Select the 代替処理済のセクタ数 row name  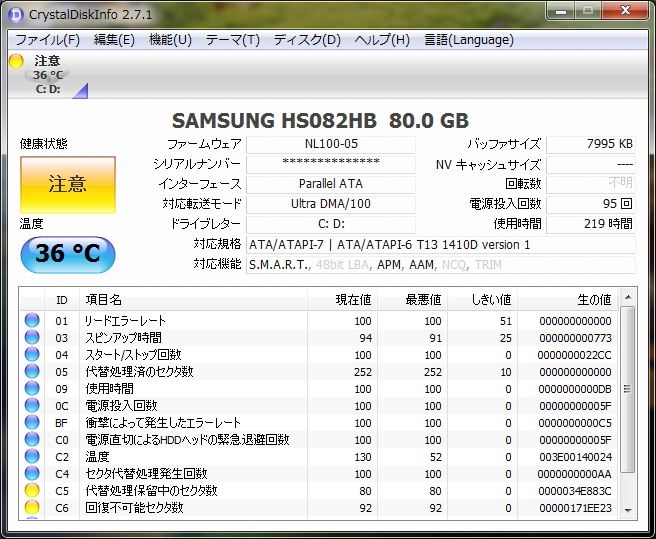[x=139, y=372]
